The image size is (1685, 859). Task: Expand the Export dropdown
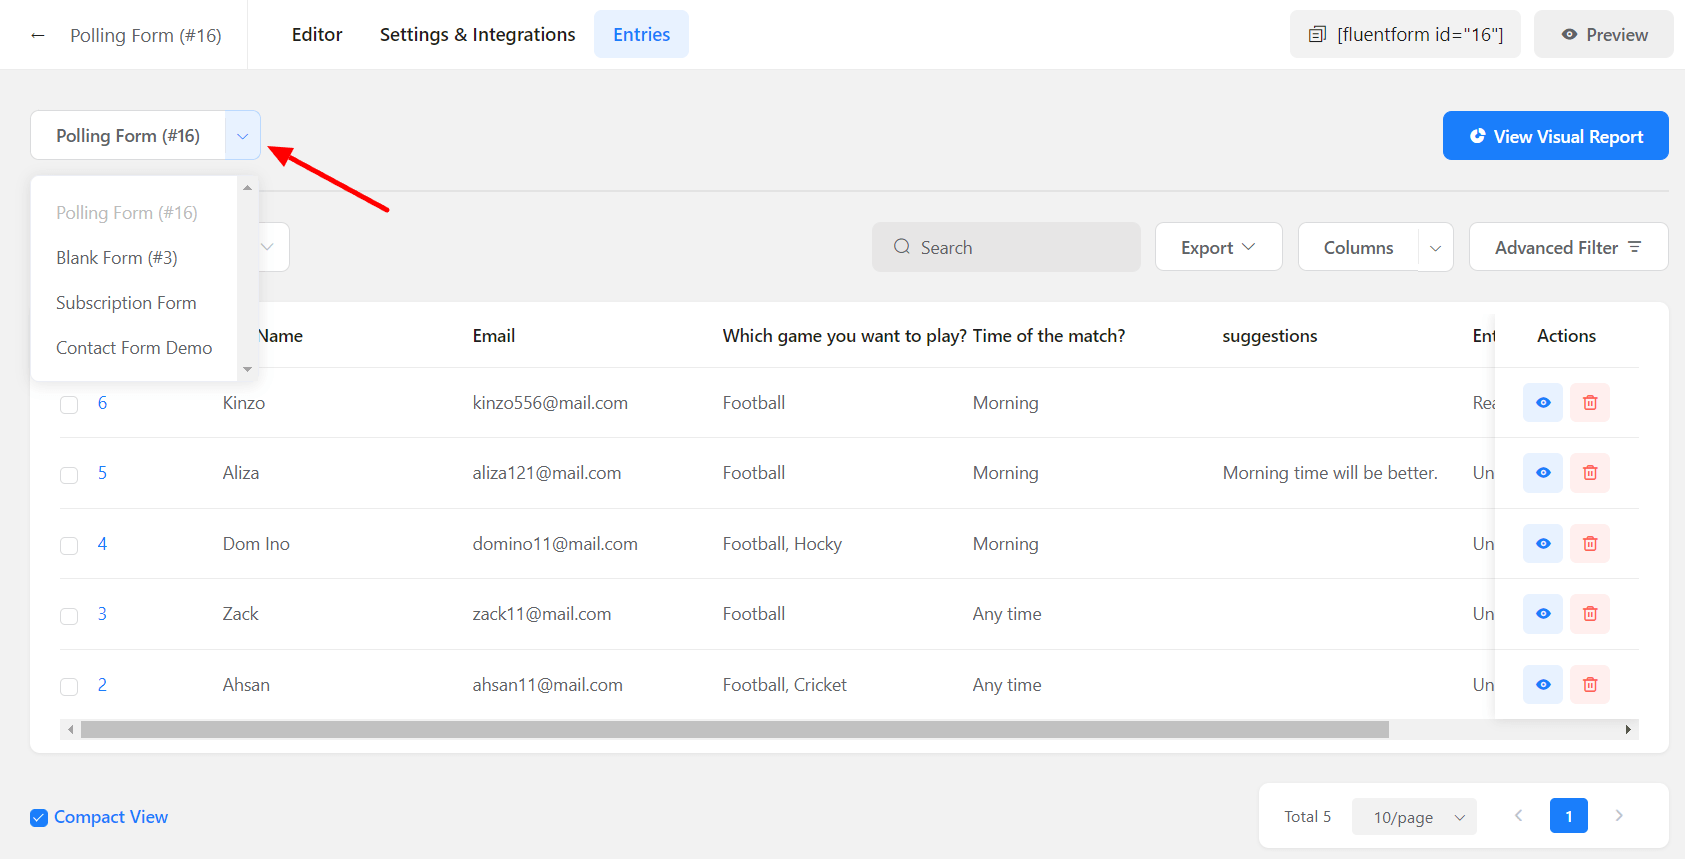[x=1217, y=247]
